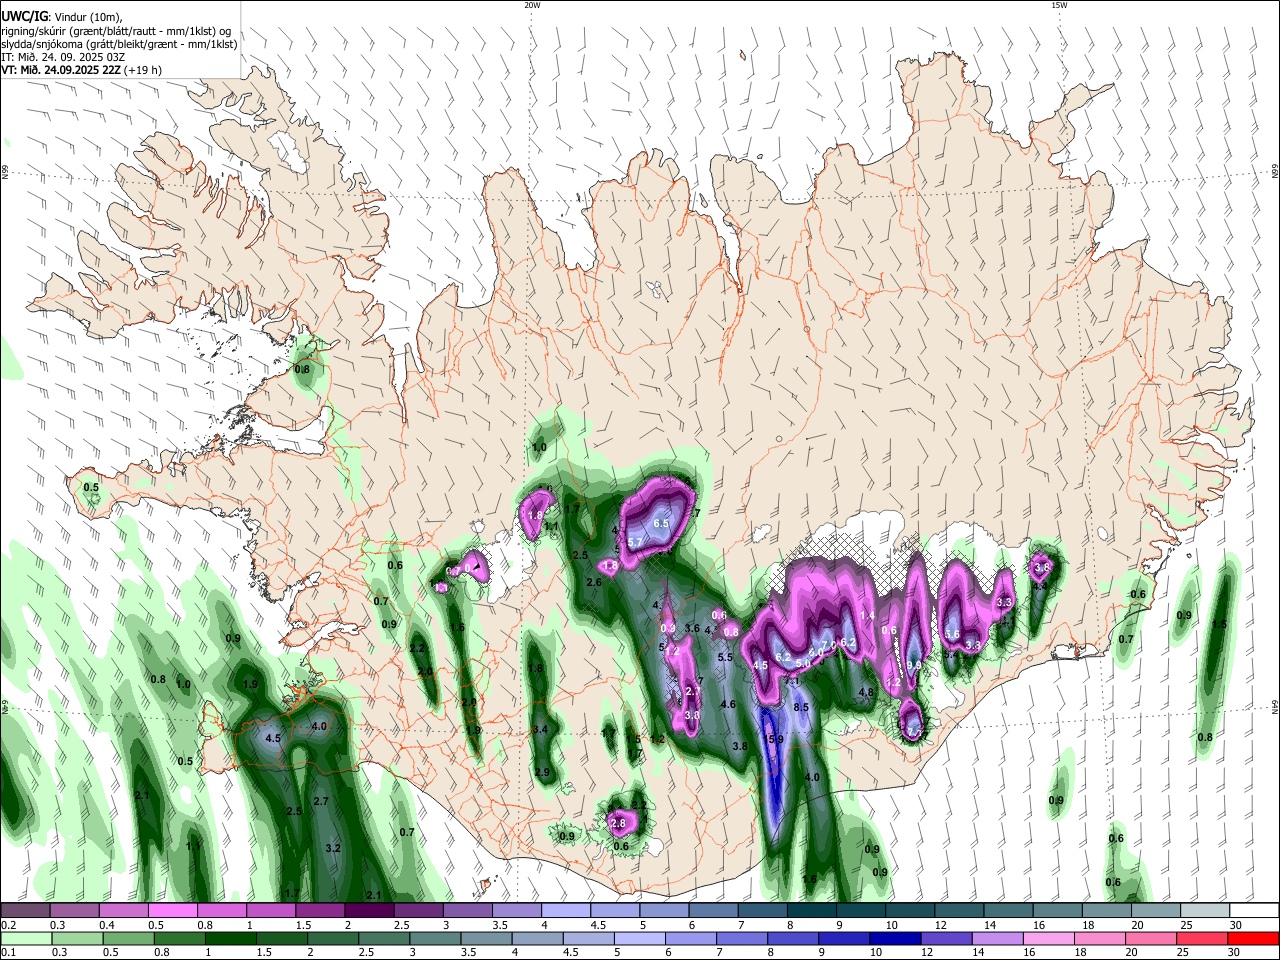This screenshot has width=1280, height=960.
Task: Click the 3.2 precipitation value offshore southwest
Action: tap(334, 848)
